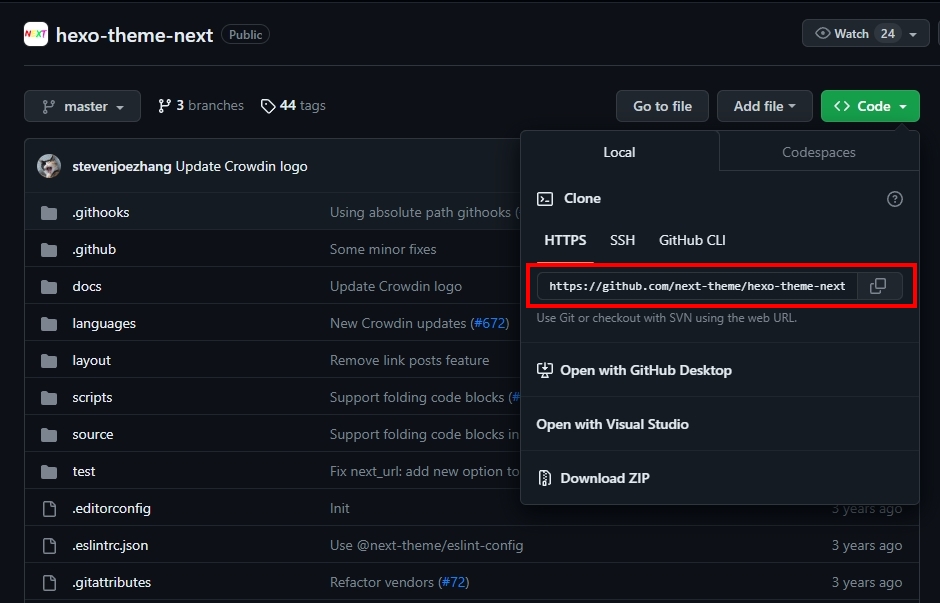
Task: Click the source folder icon
Action: coord(49,435)
